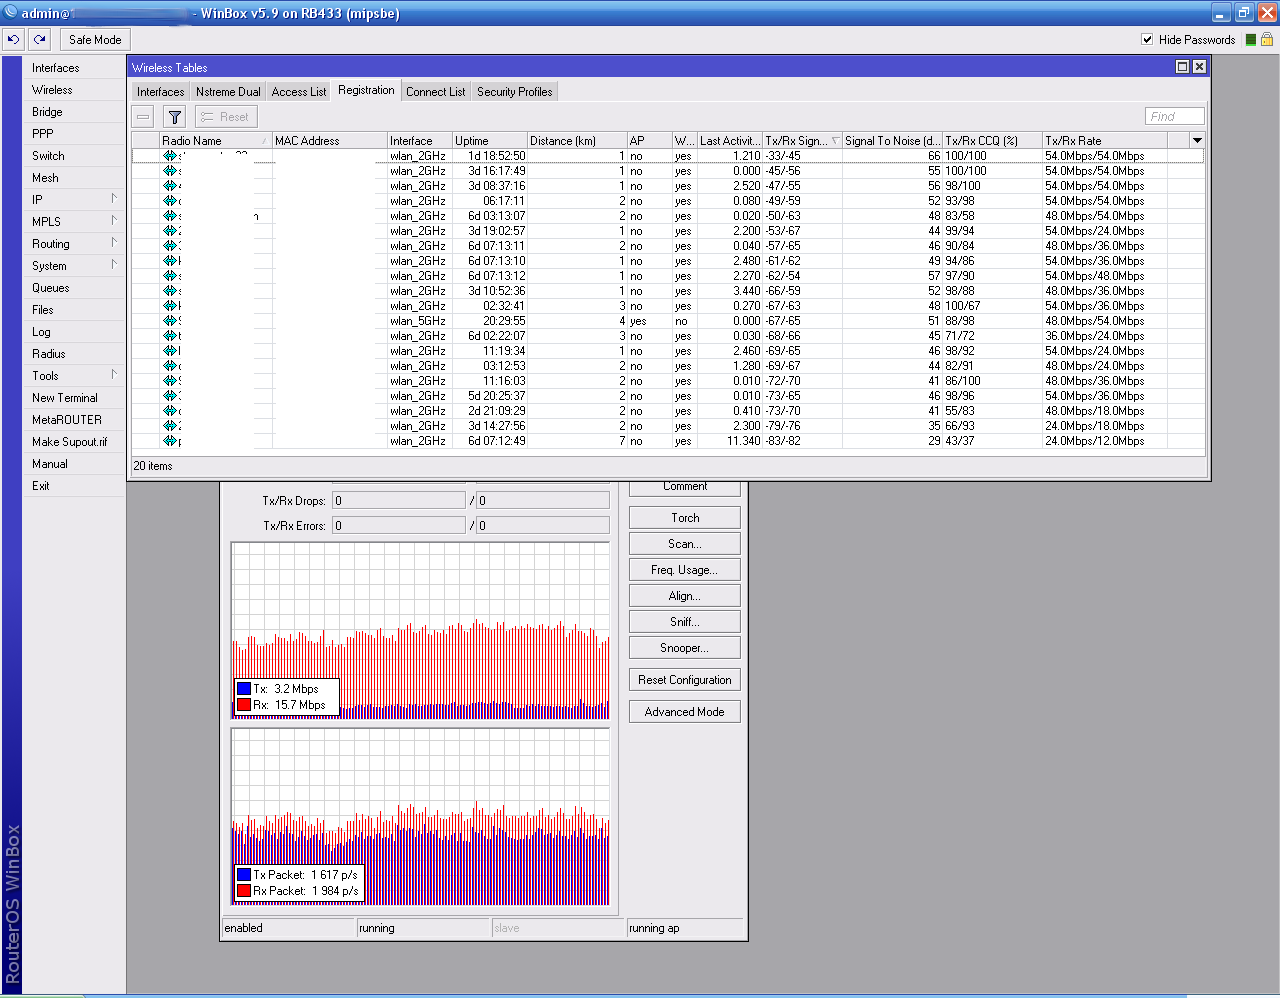Click the Reset Configuration button

685,680
